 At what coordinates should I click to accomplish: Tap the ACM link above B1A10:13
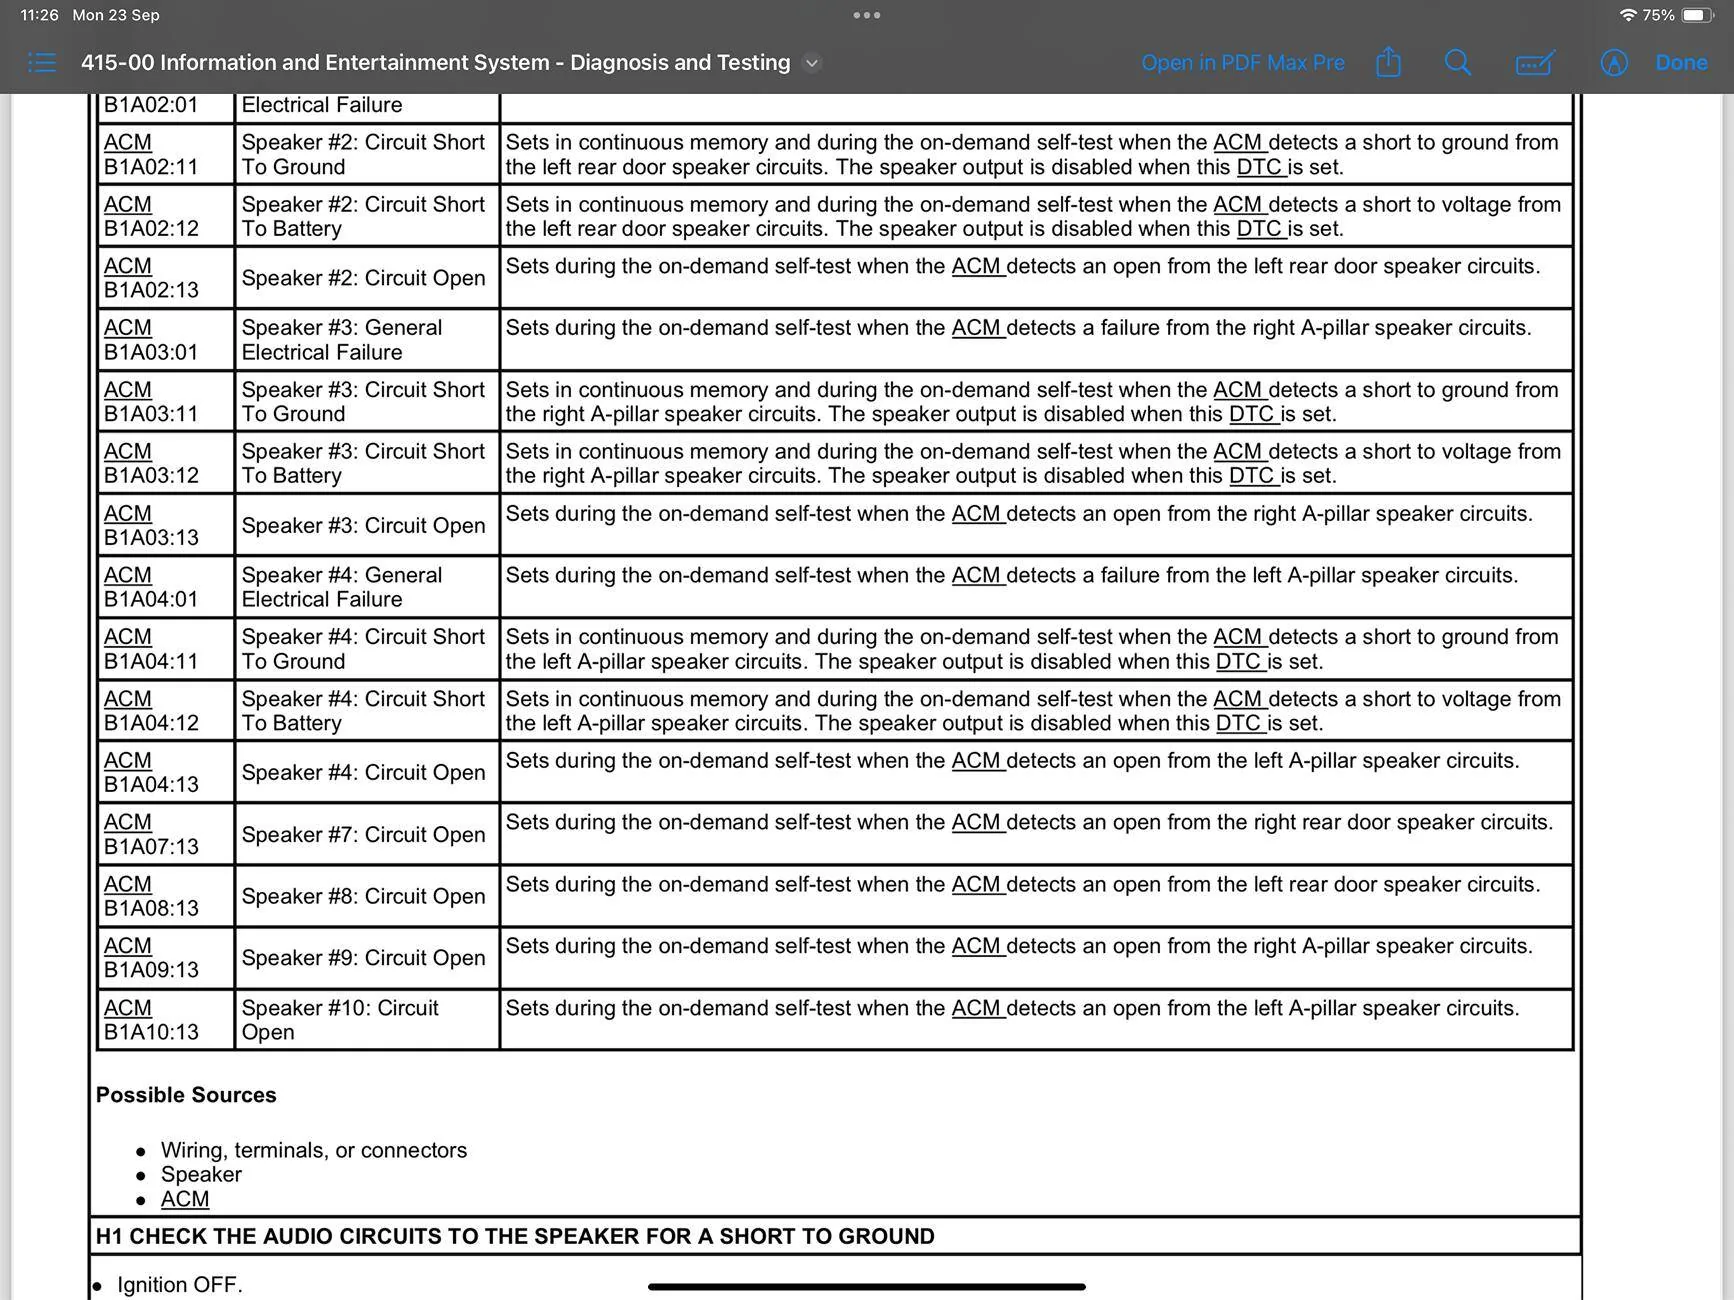[x=128, y=1008]
